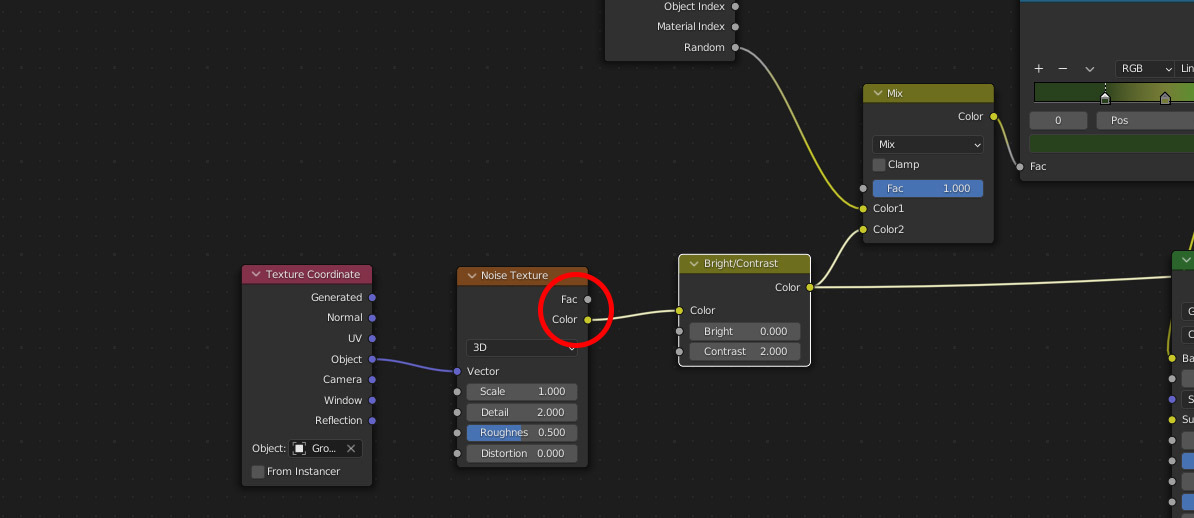Click the Object output socket of Texture Coordinate
This screenshot has height=518, width=1194.
click(x=372, y=359)
